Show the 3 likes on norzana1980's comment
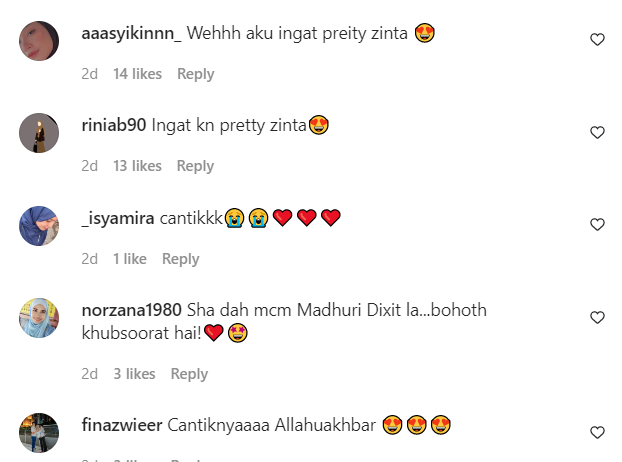Image resolution: width=622 pixels, height=462 pixels. (134, 374)
